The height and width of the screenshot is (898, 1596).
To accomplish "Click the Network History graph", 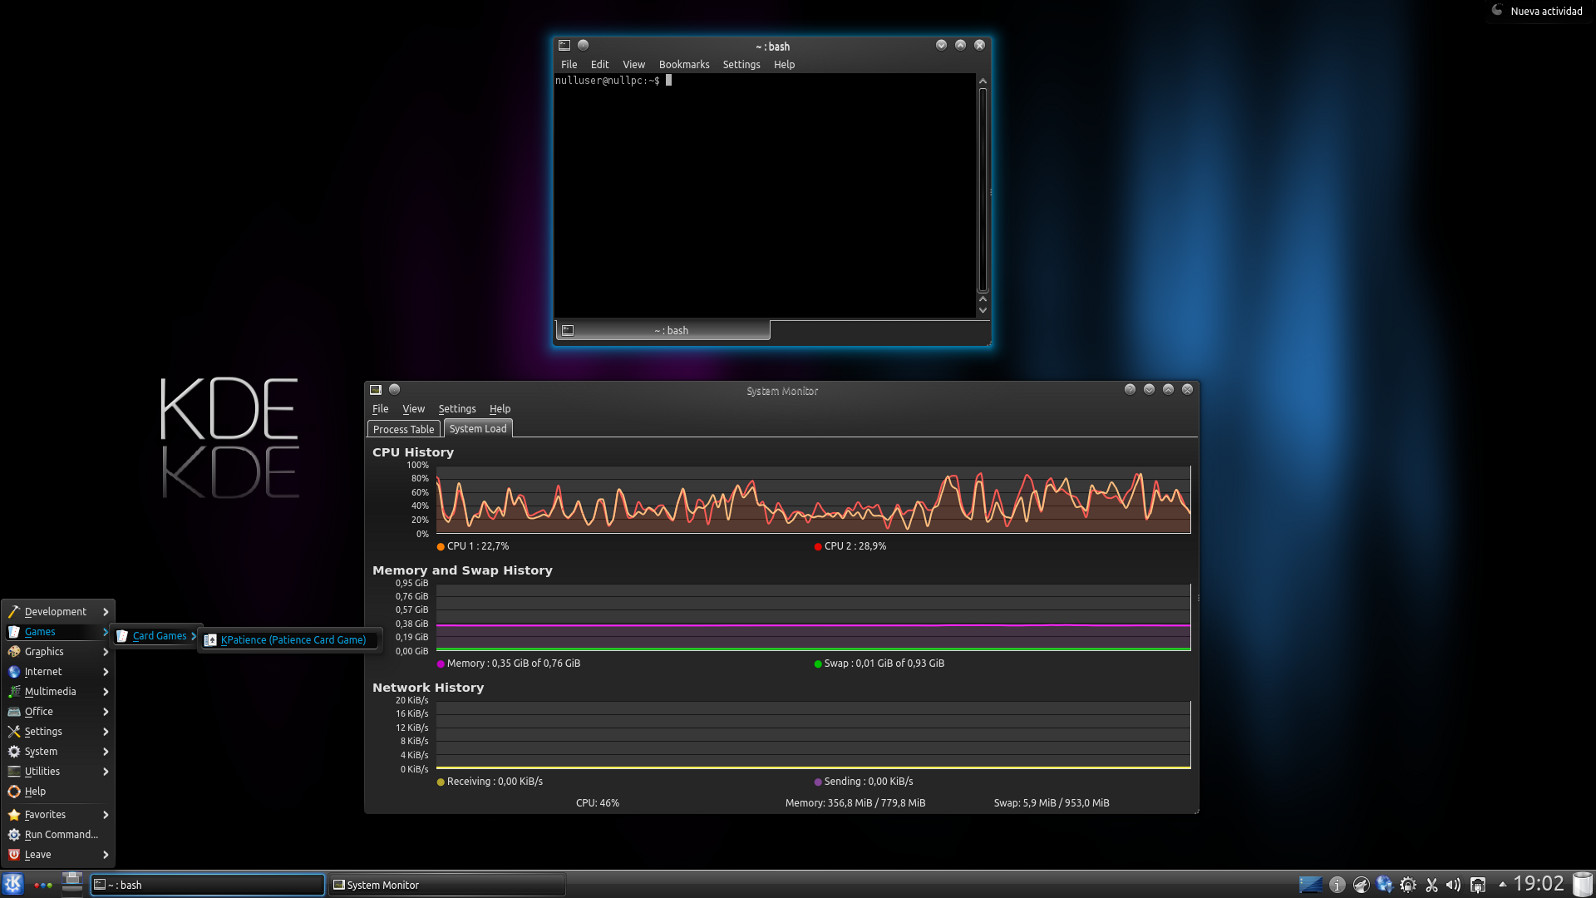I will [813, 735].
